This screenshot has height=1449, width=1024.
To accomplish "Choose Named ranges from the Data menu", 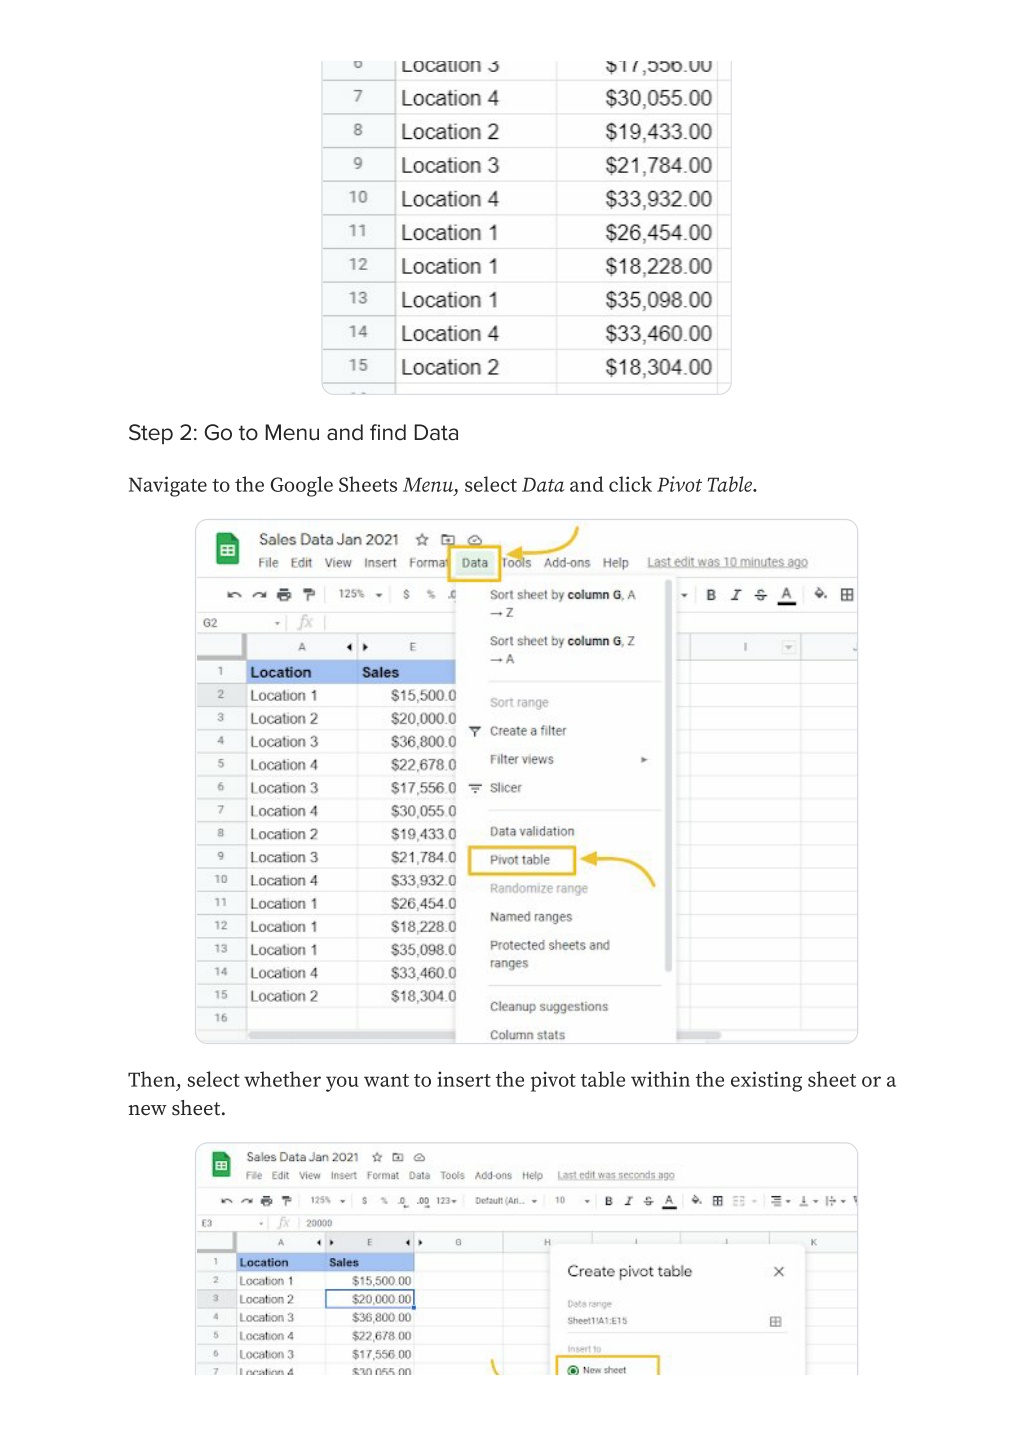I will pyautogui.click(x=531, y=917).
